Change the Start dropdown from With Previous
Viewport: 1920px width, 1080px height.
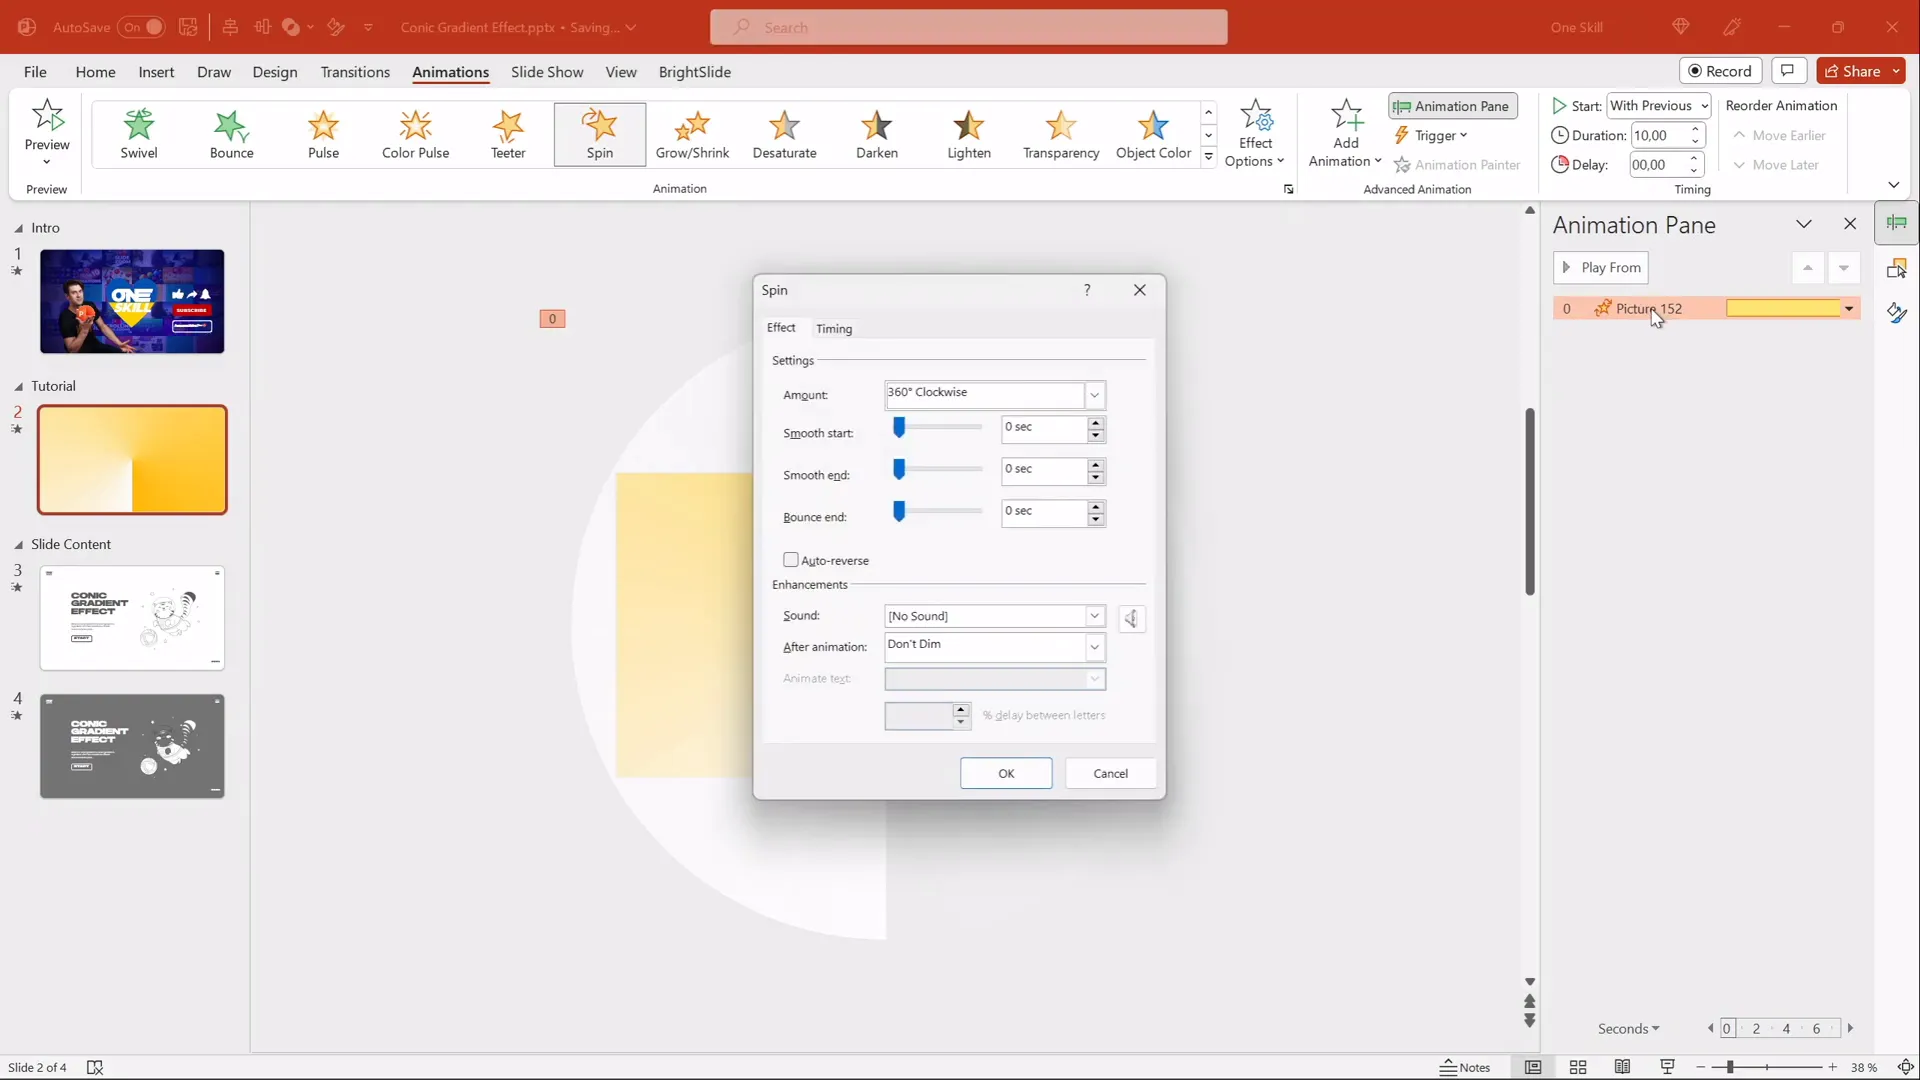coord(1704,105)
